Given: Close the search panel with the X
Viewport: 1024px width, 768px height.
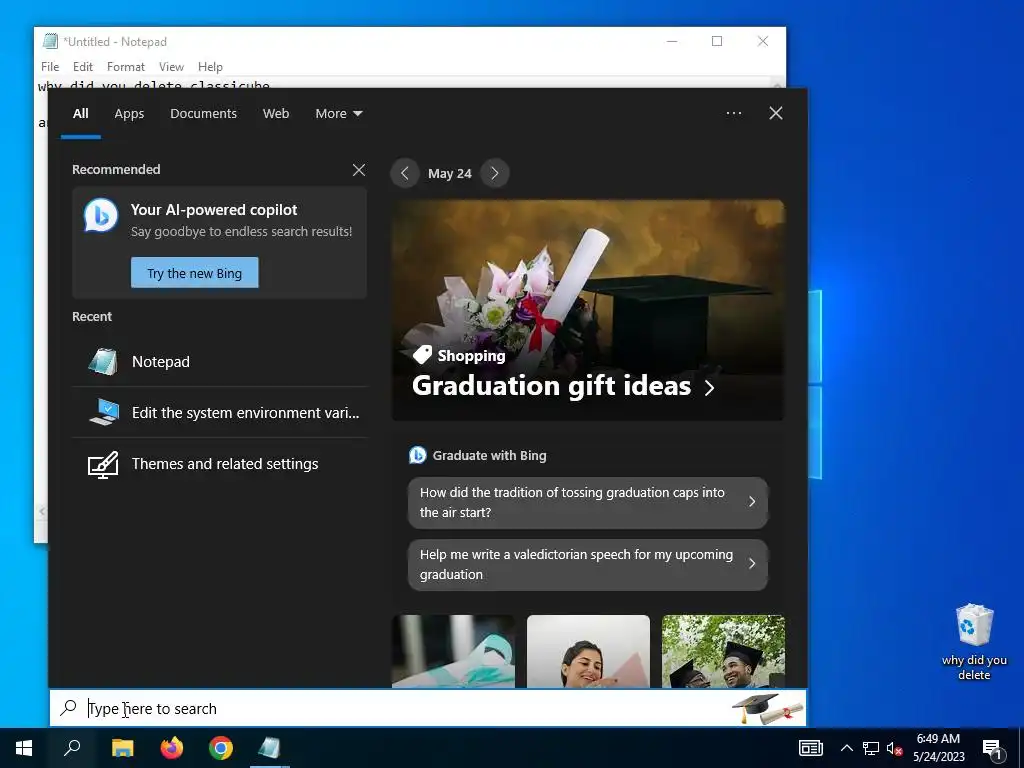Looking at the screenshot, I should (776, 113).
